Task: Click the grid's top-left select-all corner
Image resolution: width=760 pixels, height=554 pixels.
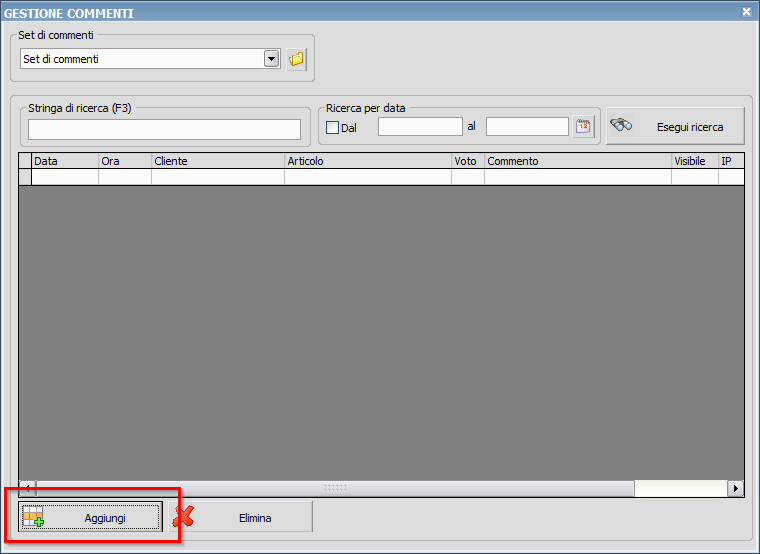Action: click(25, 161)
